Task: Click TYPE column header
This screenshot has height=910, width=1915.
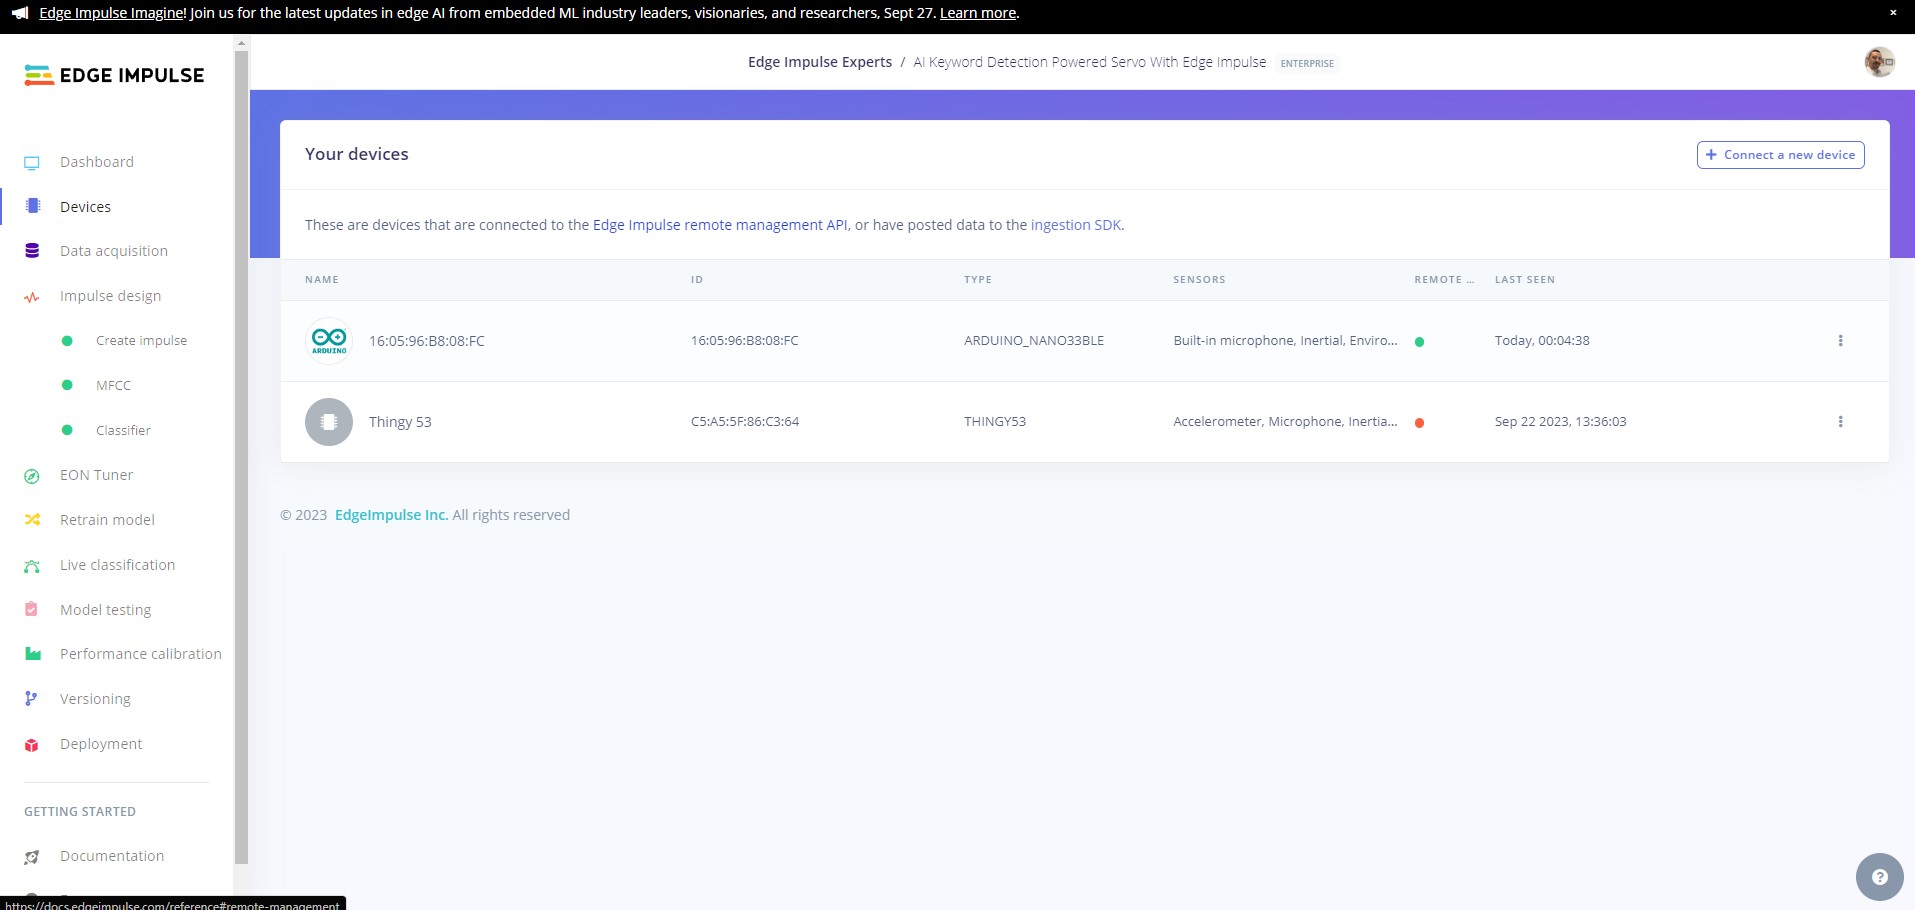Action: pos(978,280)
